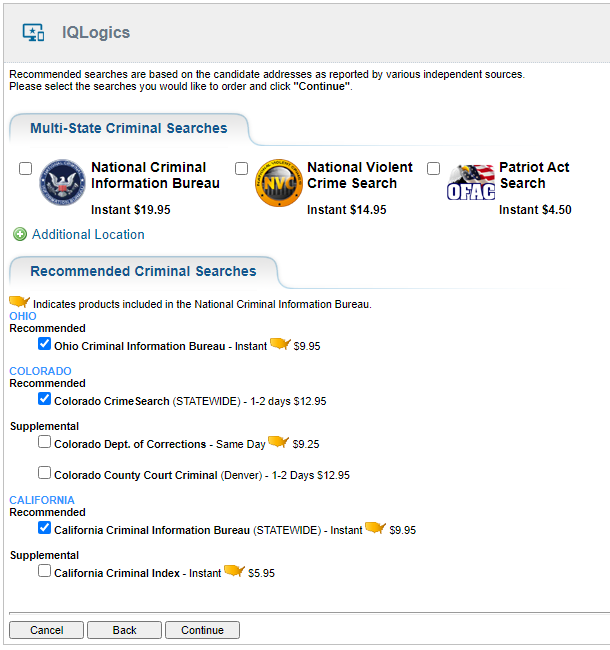Click the Colorado CrimeSearch (STATEWIDE) label
Viewport: 610px width, 650px height.
click(147, 401)
